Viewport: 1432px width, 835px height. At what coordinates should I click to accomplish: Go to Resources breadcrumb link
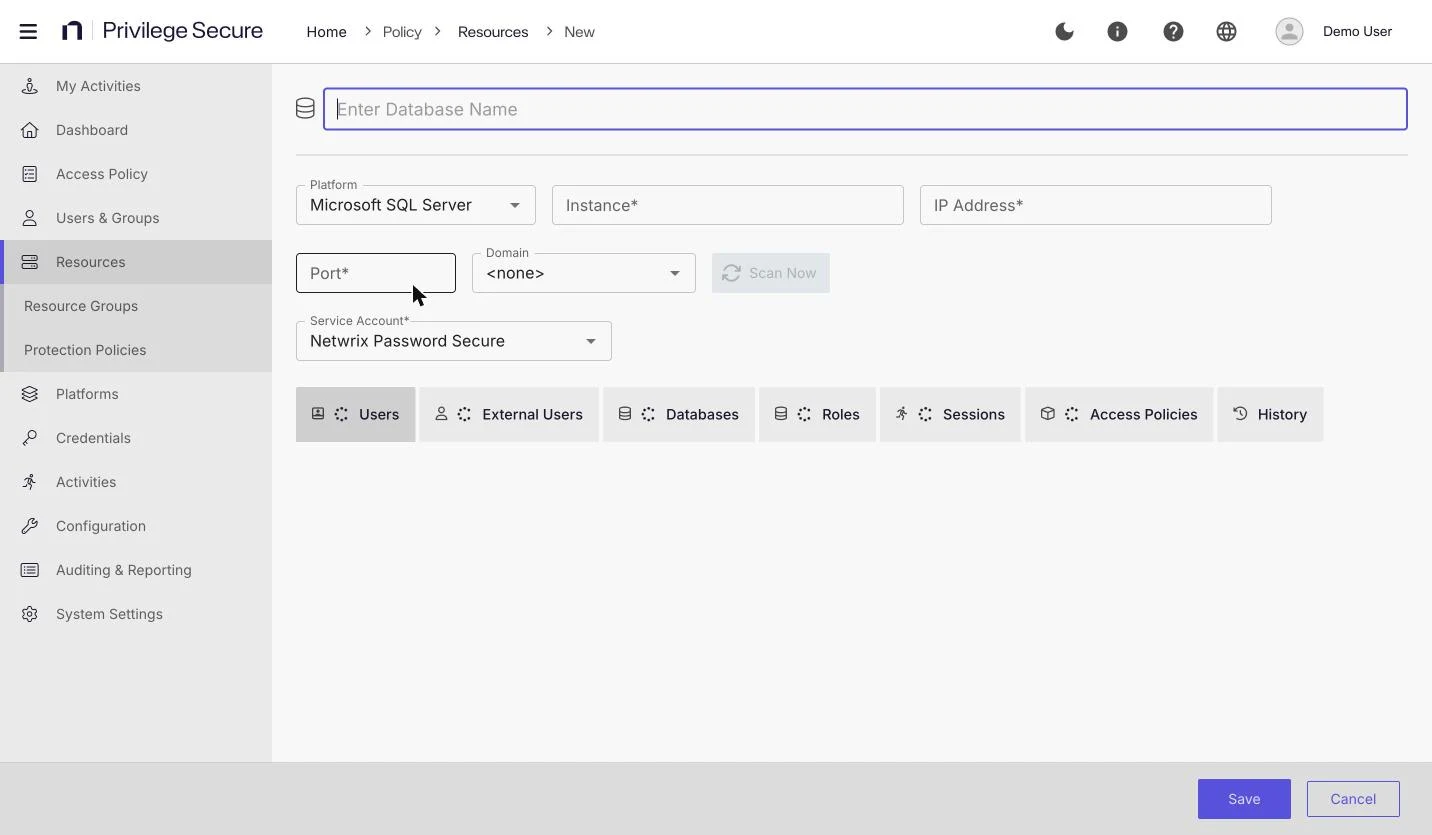point(493,32)
